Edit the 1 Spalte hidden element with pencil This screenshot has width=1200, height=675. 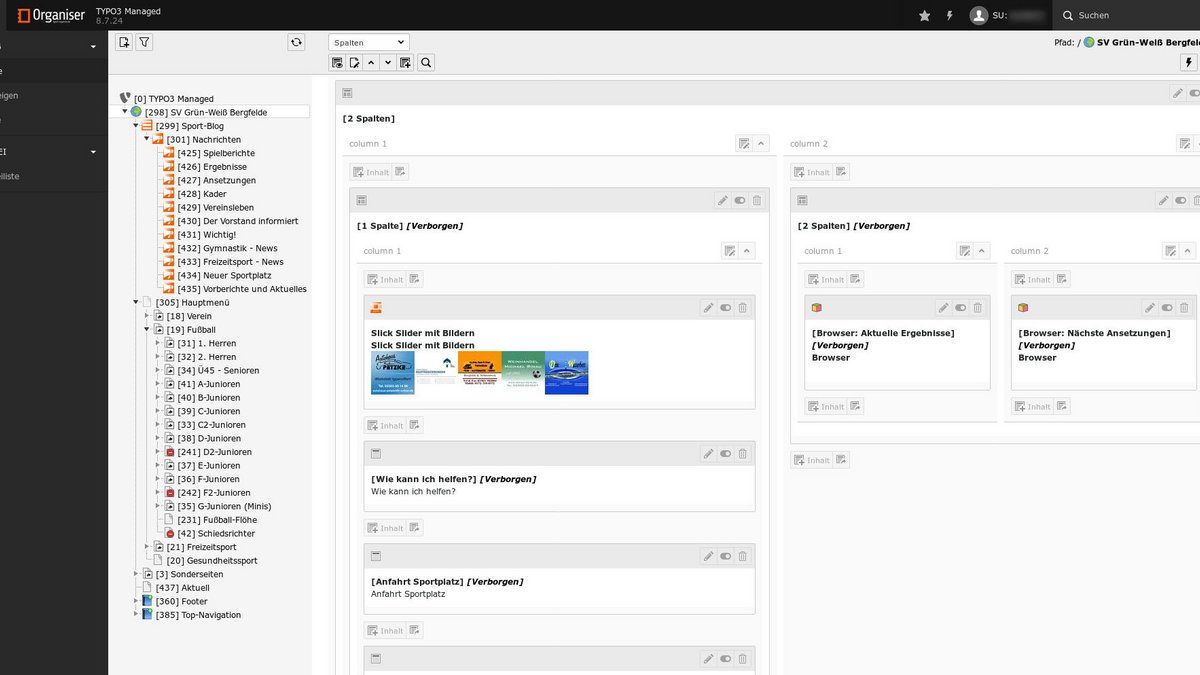722,200
